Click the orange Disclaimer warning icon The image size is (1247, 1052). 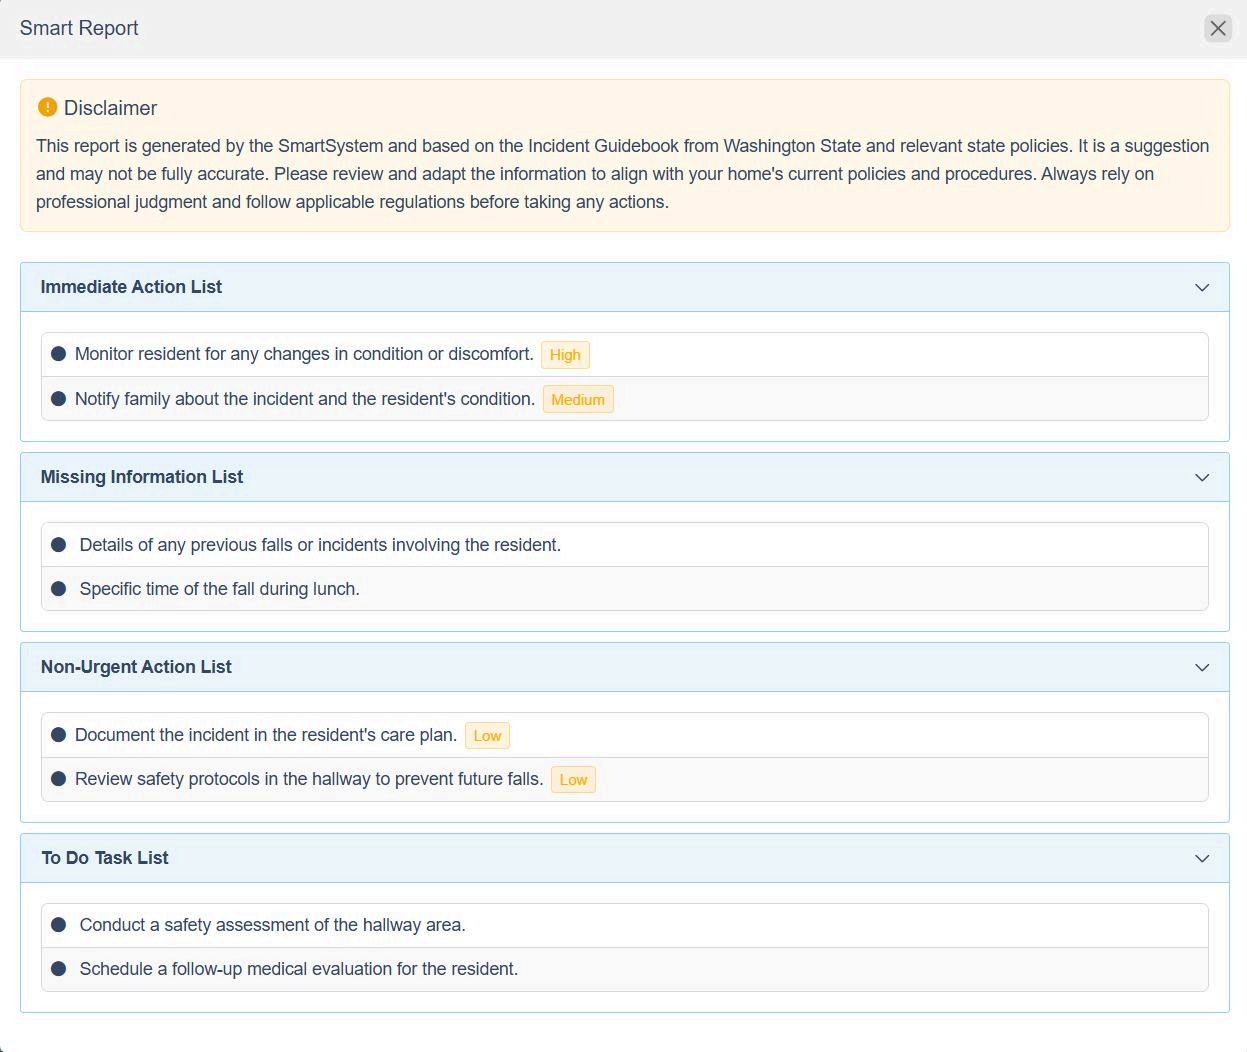coord(47,107)
